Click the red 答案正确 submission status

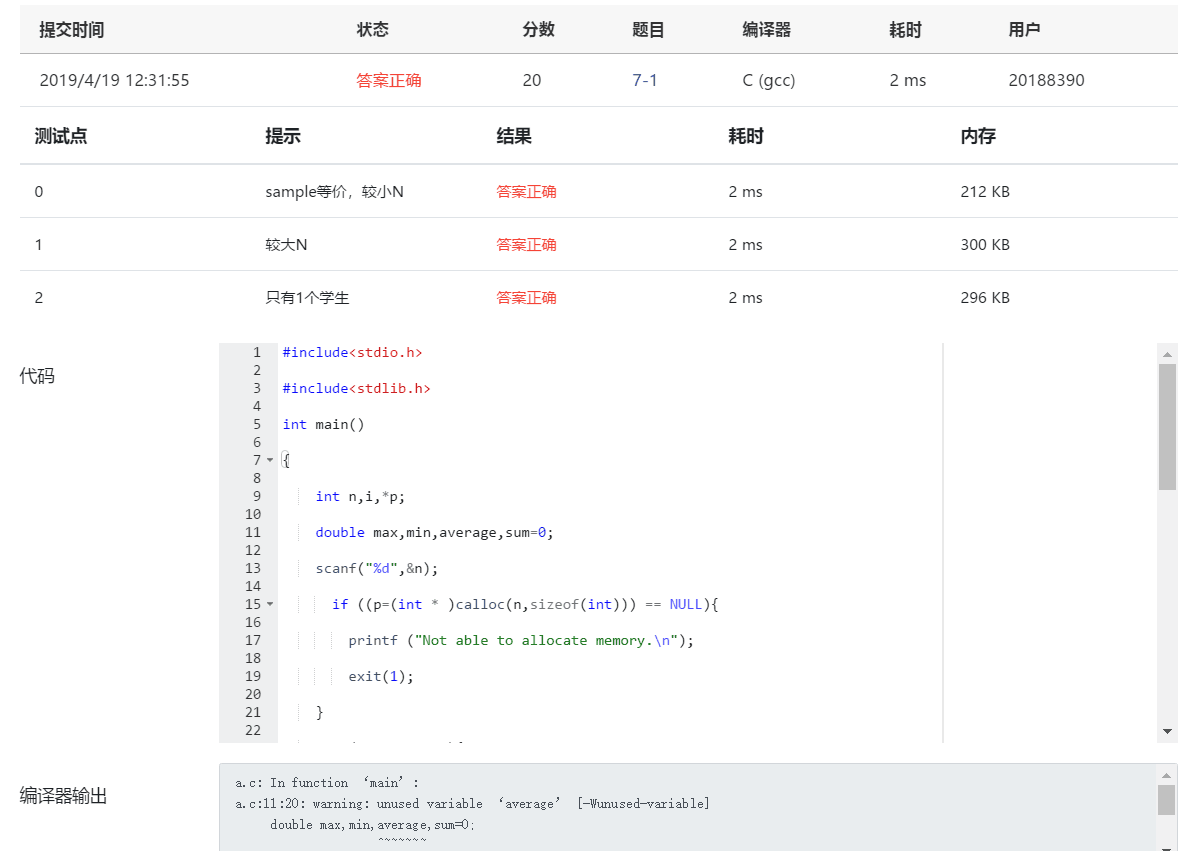click(x=389, y=80)
